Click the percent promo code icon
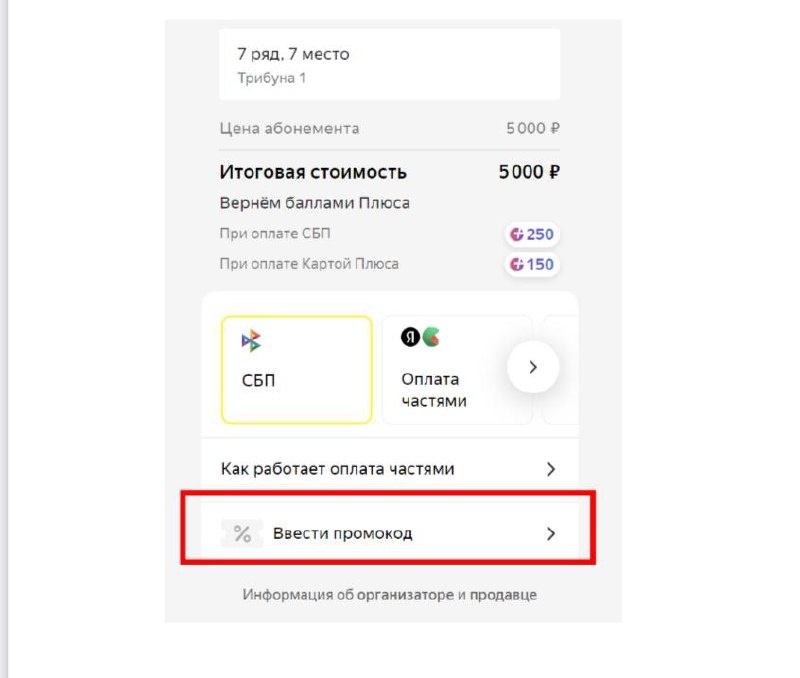Screen dimensions: 800x678 coord(240,533)
